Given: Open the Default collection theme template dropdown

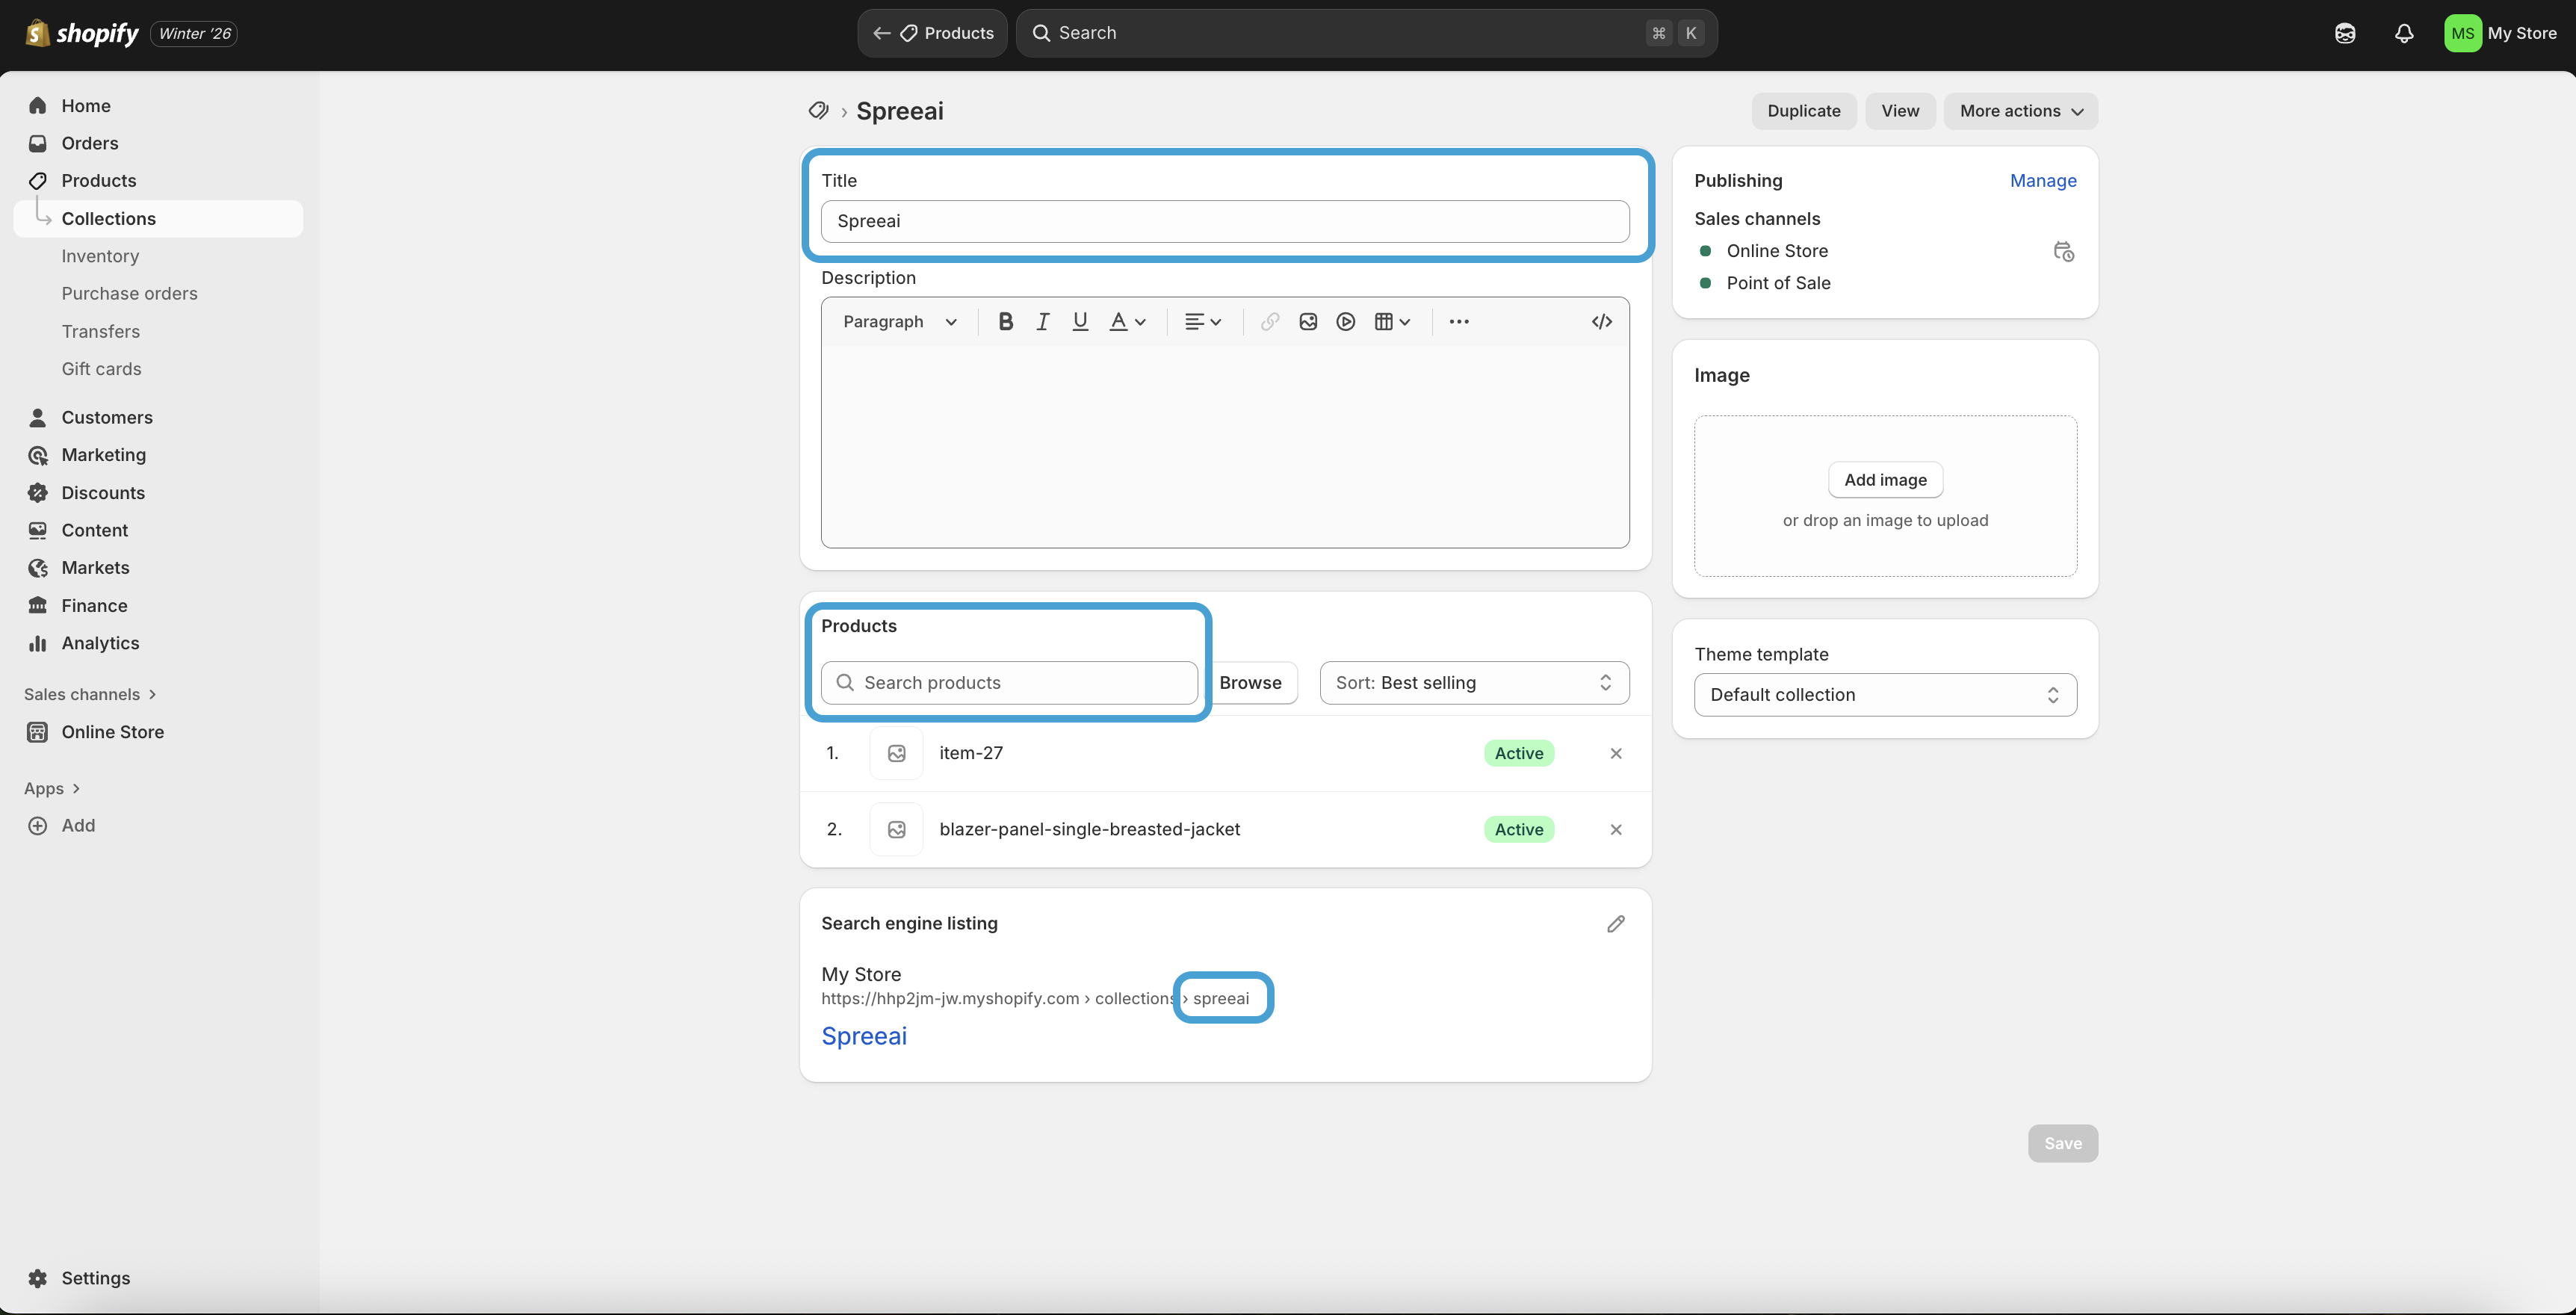Looking at the screenshot, I should point(1885,694).
